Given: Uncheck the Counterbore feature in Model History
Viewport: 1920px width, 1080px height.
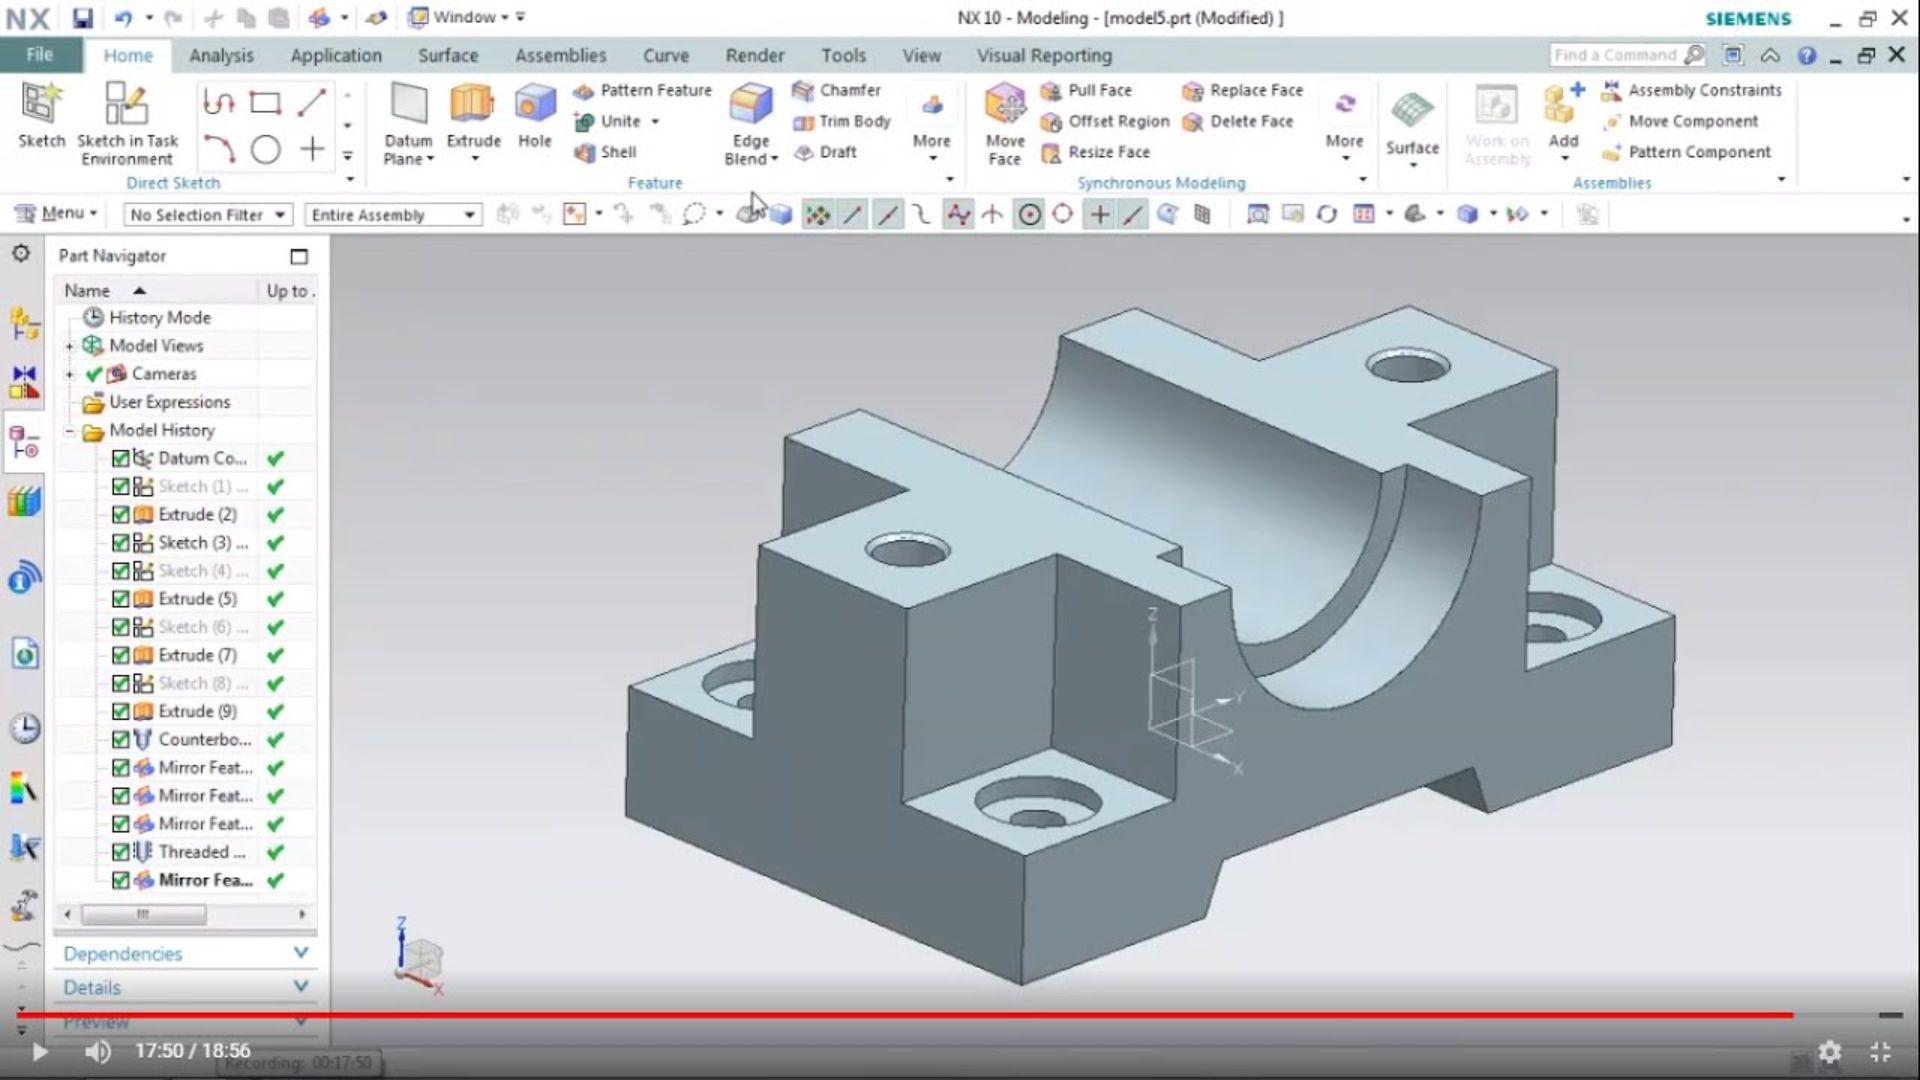Looking at the screenshot, I should pos(122,739).
